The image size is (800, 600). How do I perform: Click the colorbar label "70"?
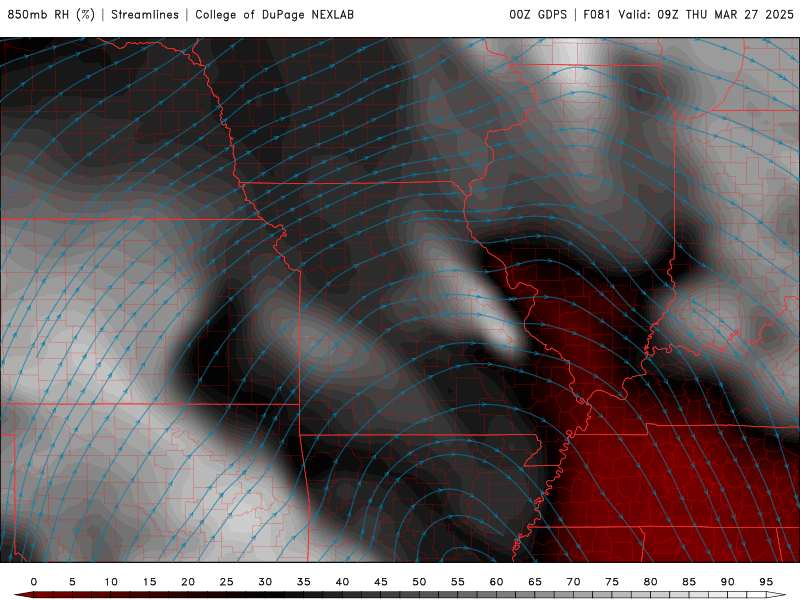[x=573, y=582]
